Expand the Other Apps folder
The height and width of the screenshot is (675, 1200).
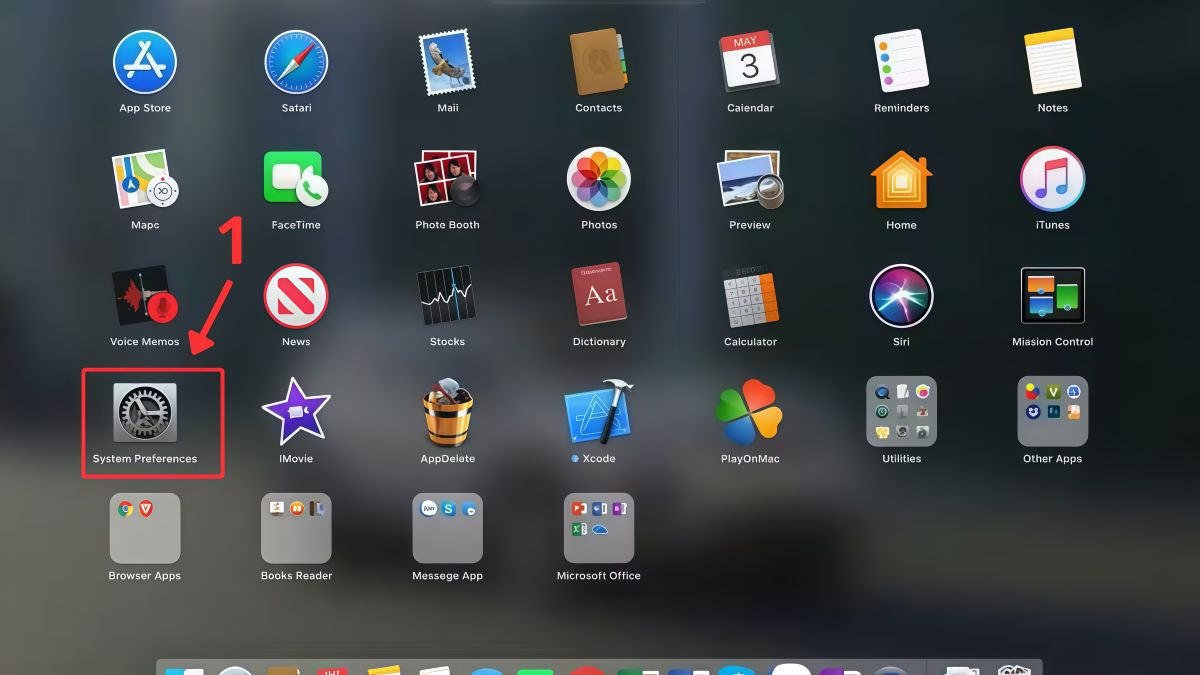[x=1052, y=412]
